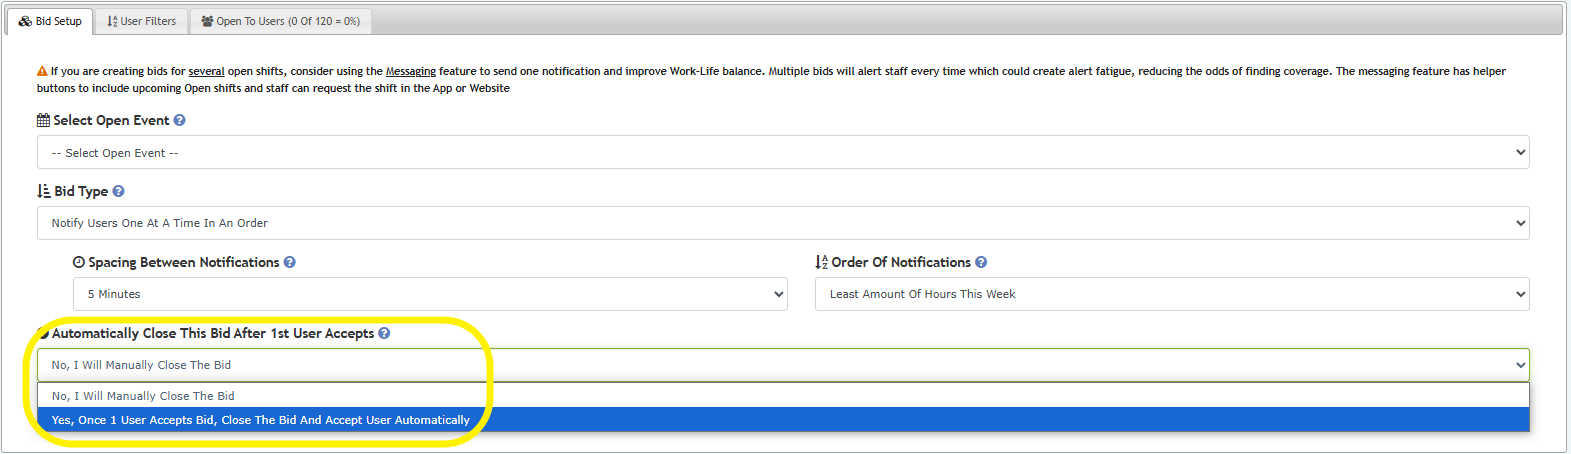
Task: Open help for Spacing Between Notifications
Action: point(290,262)
